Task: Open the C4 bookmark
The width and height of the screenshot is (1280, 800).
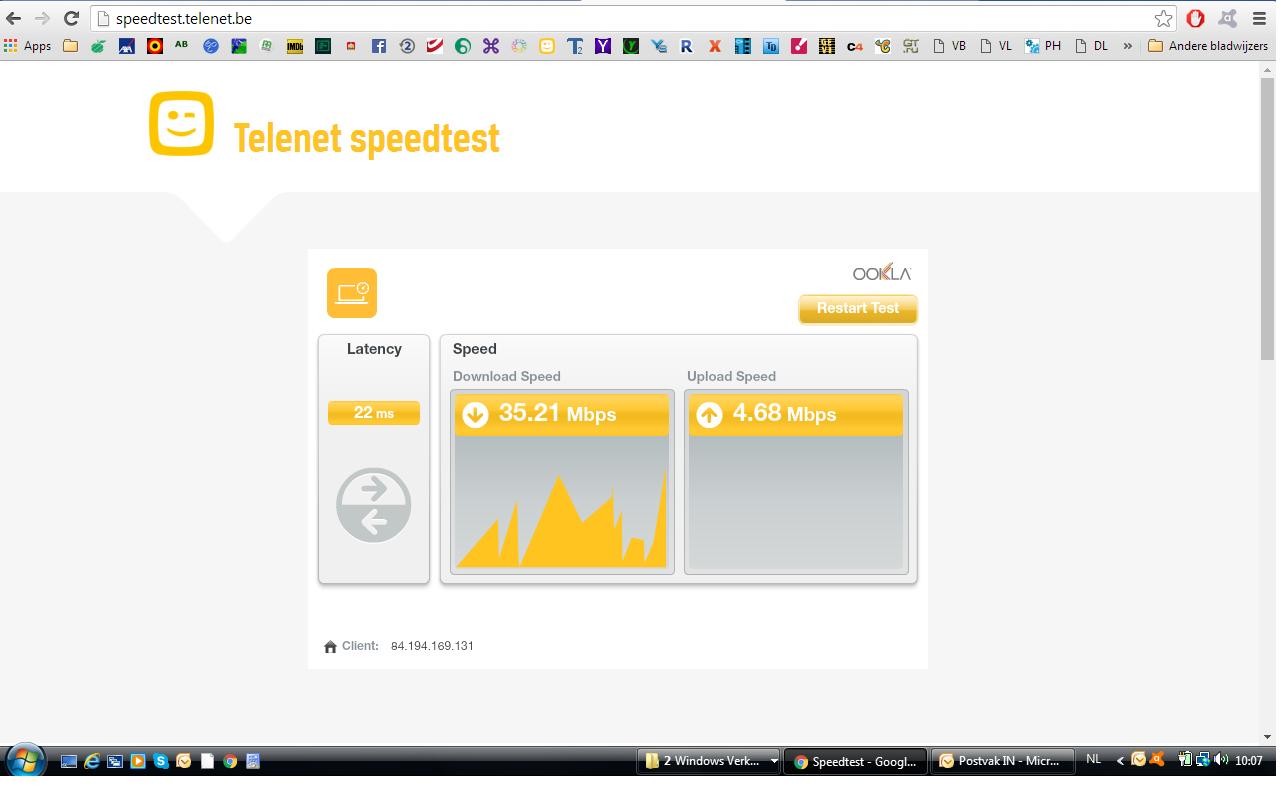Action: pyautogui.click(x=854, y=46)
